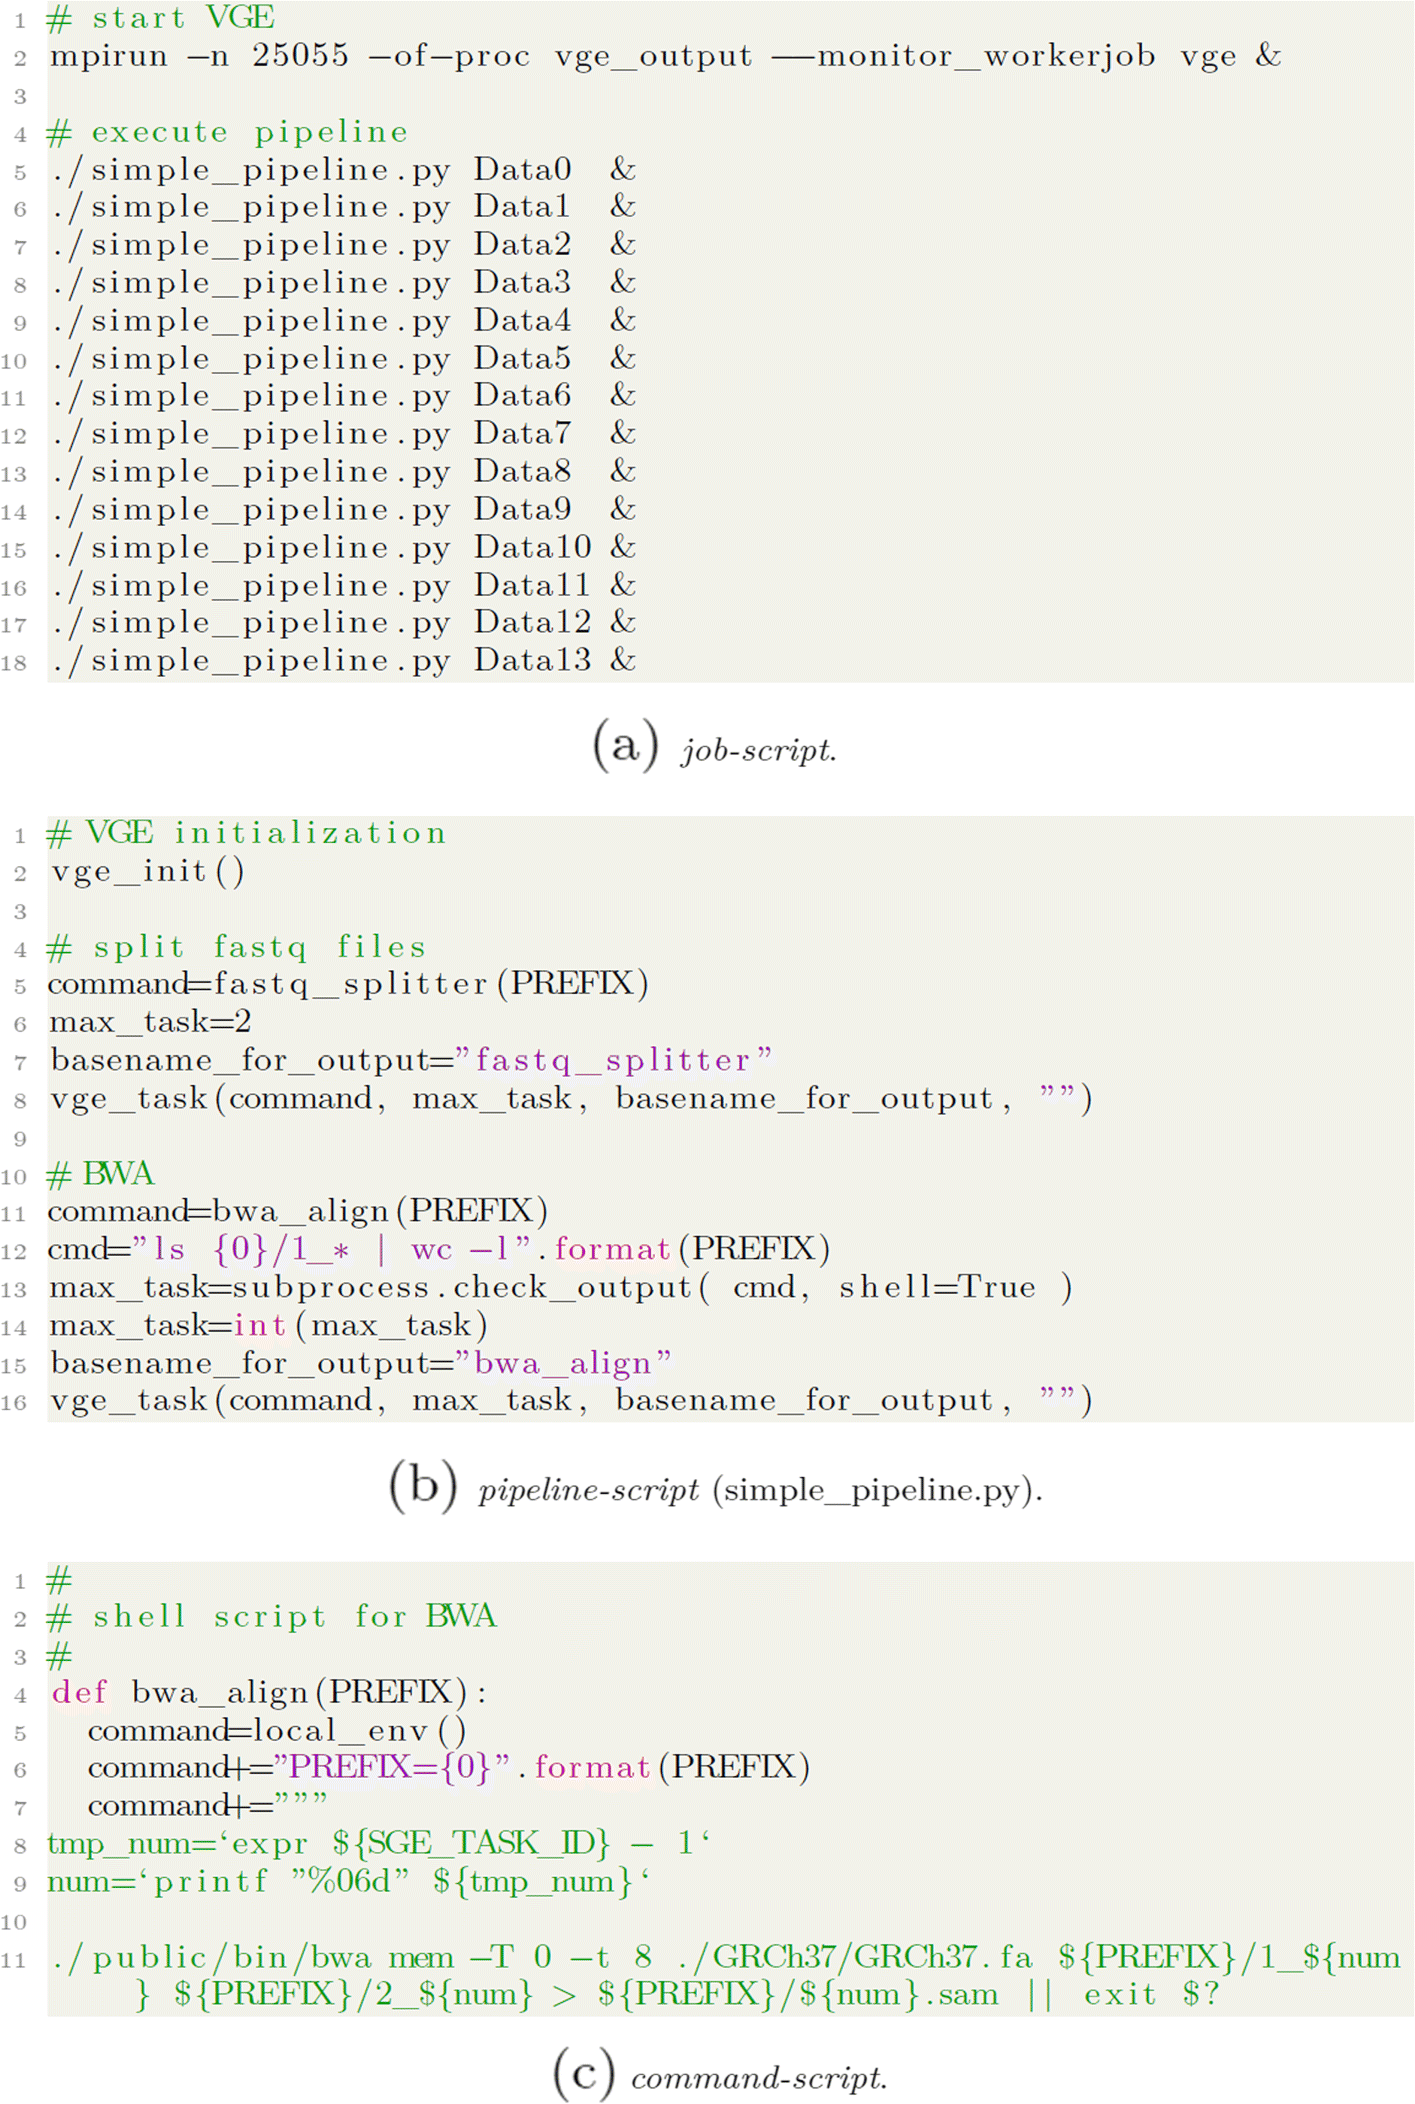Select the simple_pipeline.py Data10 line

[343, 548]
